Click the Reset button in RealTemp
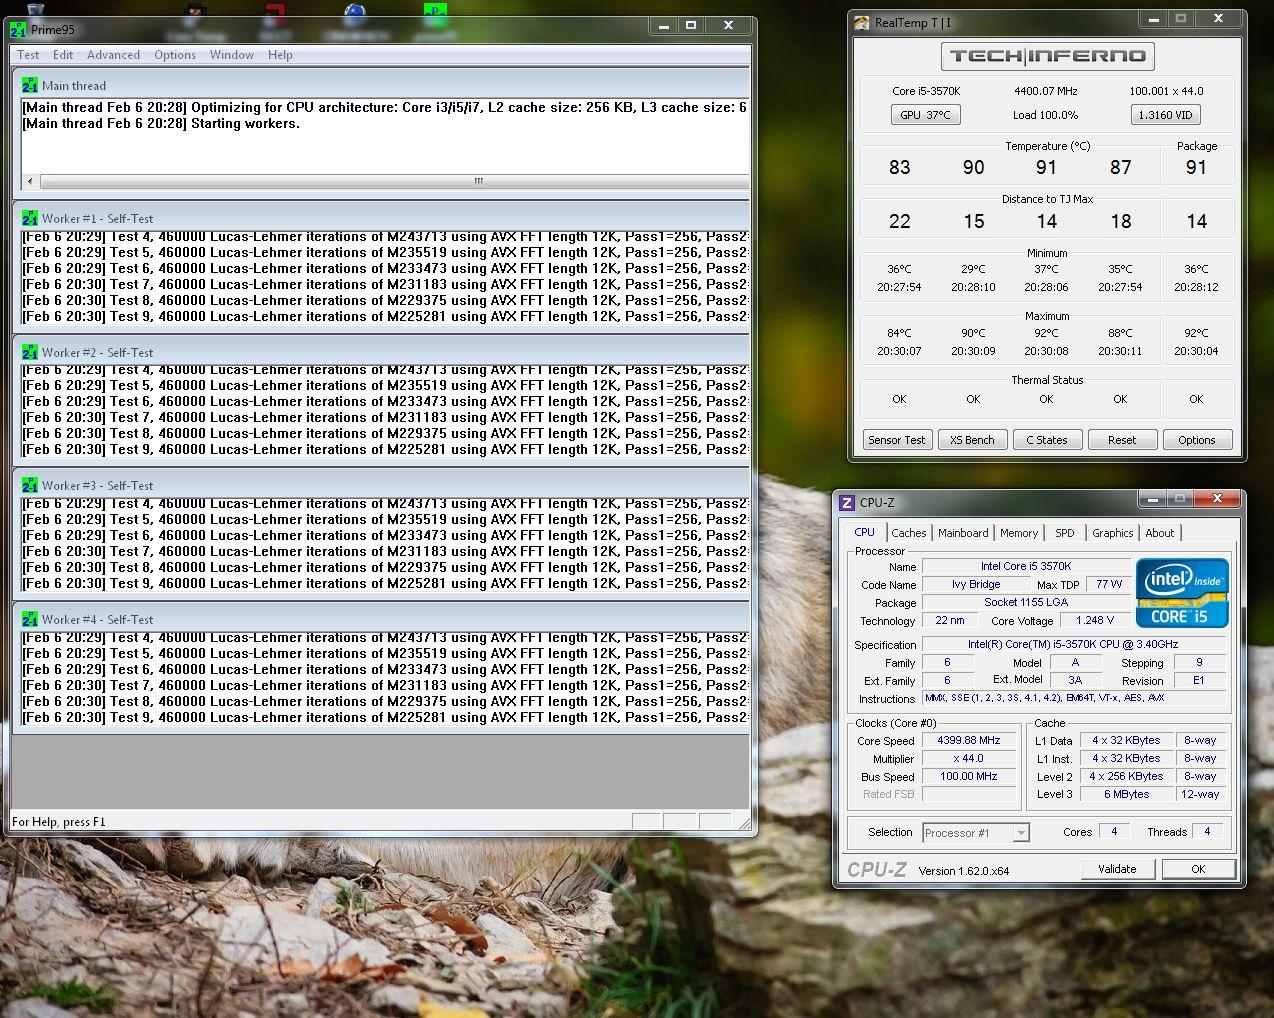The image size is (1274, 1018). click(1122, 440)
